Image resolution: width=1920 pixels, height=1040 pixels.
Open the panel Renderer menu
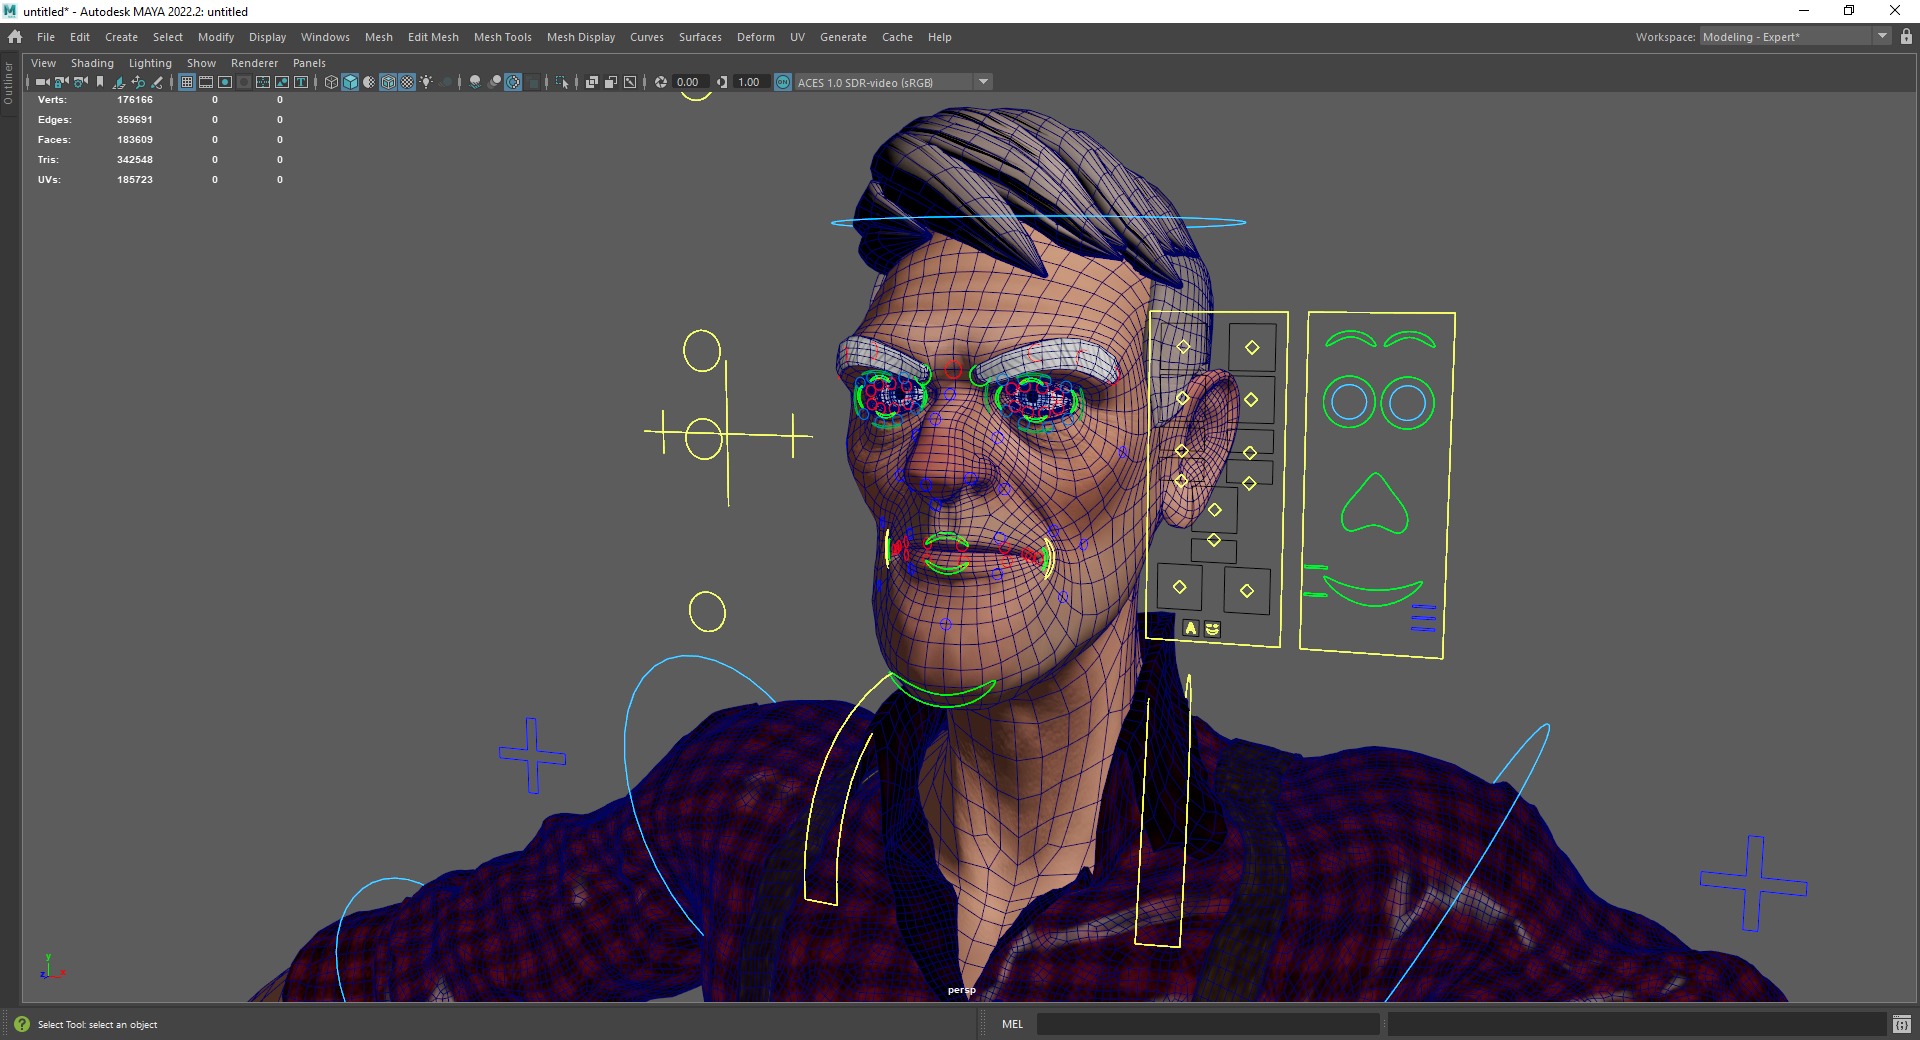[254, 63]
